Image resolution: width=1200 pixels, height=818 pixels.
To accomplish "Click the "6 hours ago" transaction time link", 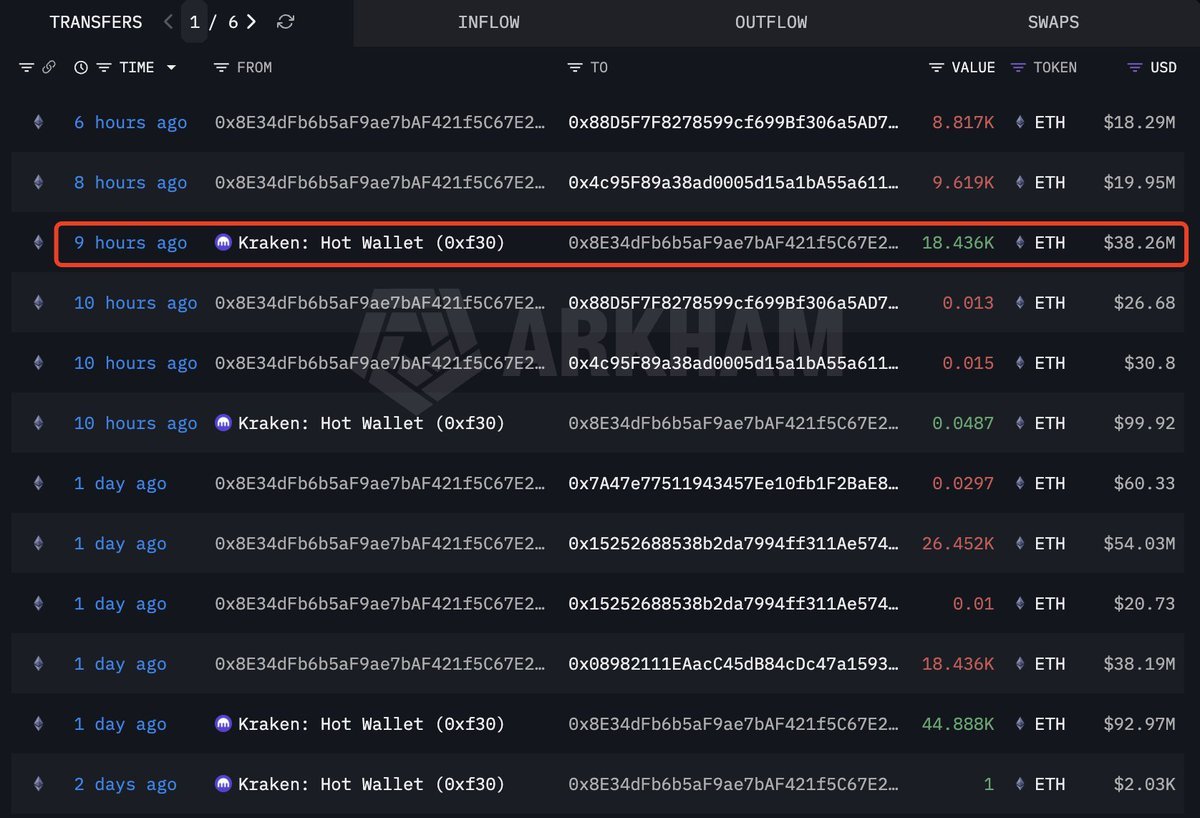I will [x=130, y=123].
